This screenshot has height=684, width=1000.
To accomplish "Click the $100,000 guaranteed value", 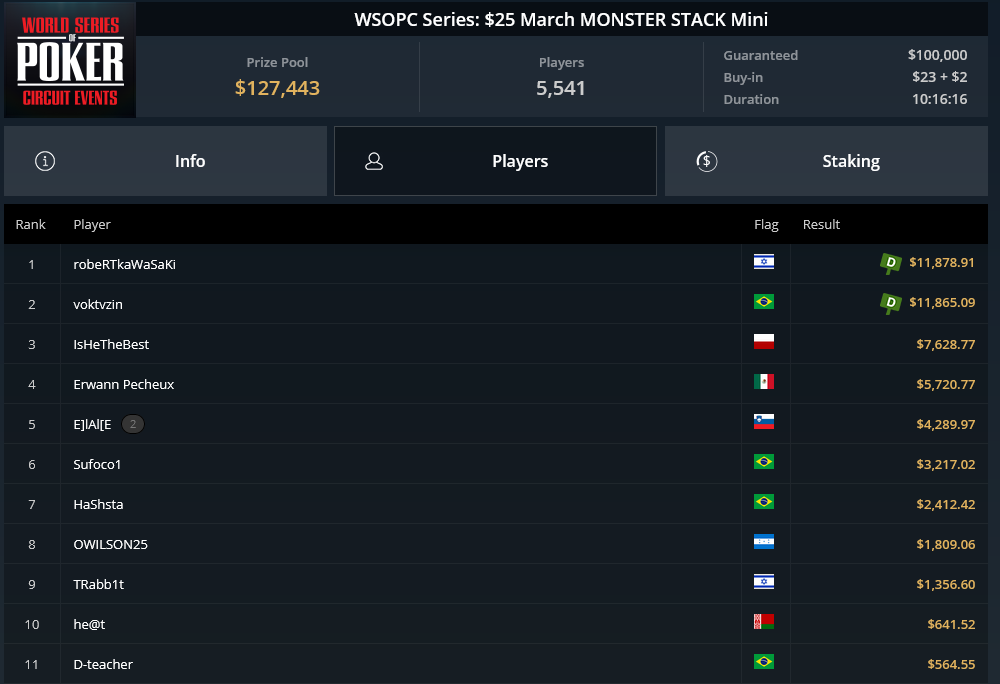I will (x=938, y=55).
